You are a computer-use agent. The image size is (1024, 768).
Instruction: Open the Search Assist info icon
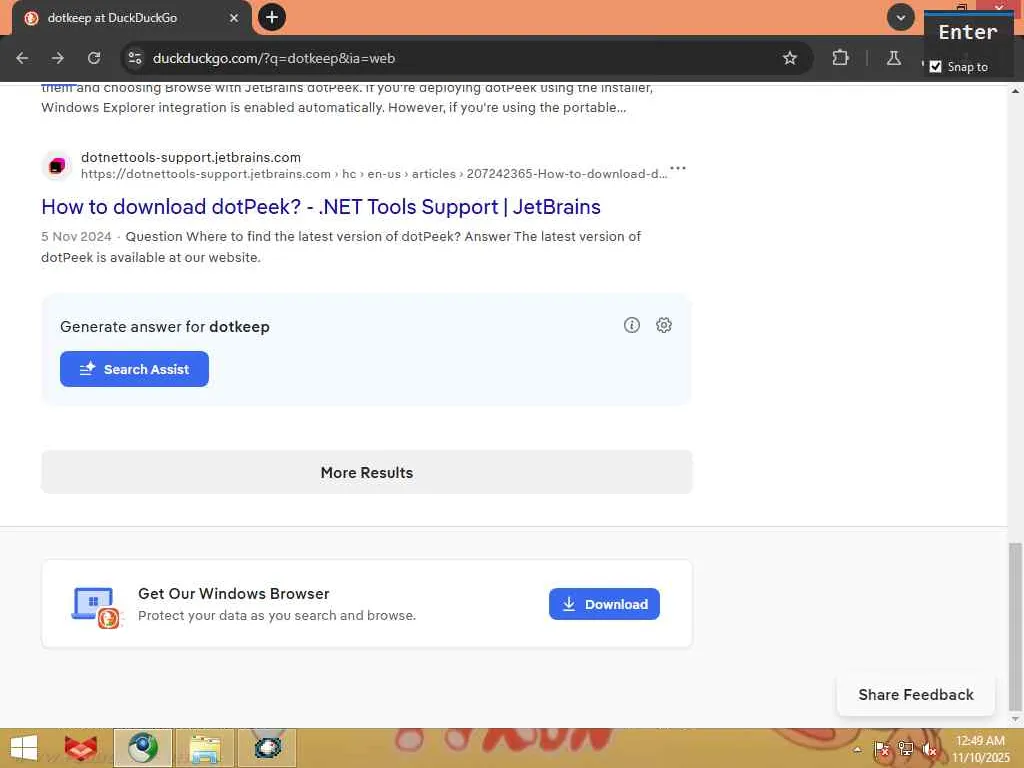632,325
